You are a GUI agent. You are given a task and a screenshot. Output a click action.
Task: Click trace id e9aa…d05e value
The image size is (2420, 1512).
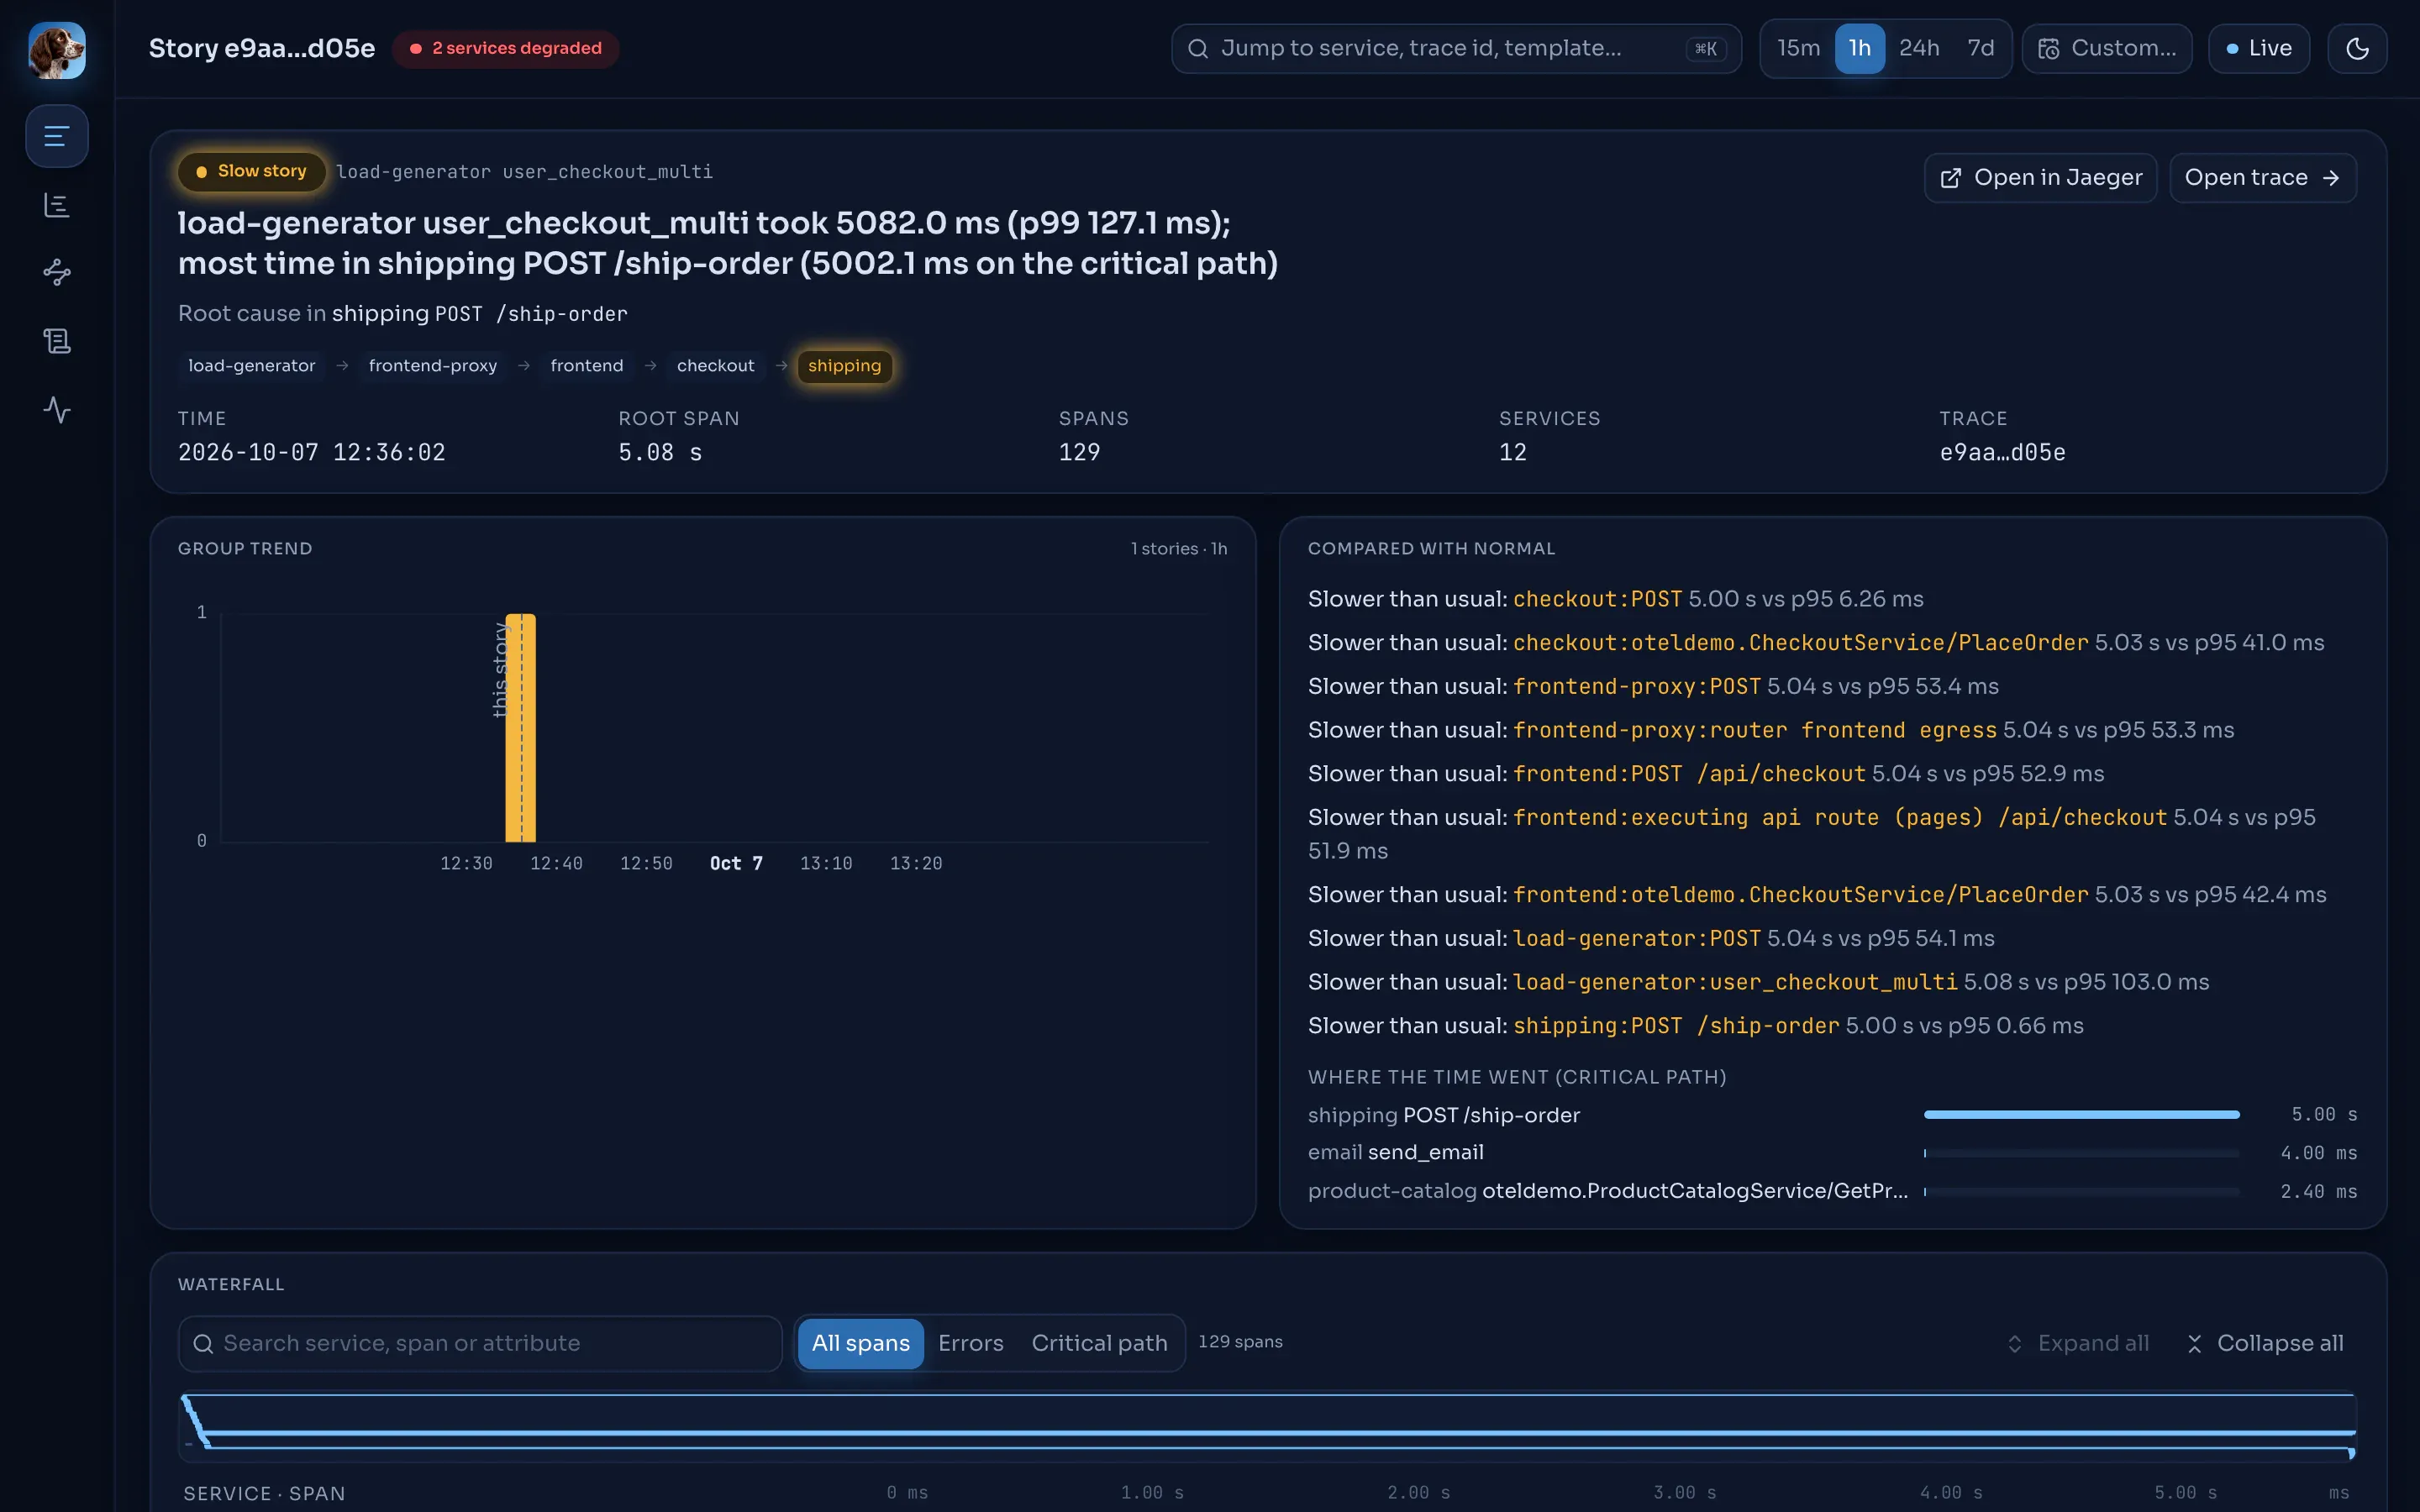point(2002,452)
